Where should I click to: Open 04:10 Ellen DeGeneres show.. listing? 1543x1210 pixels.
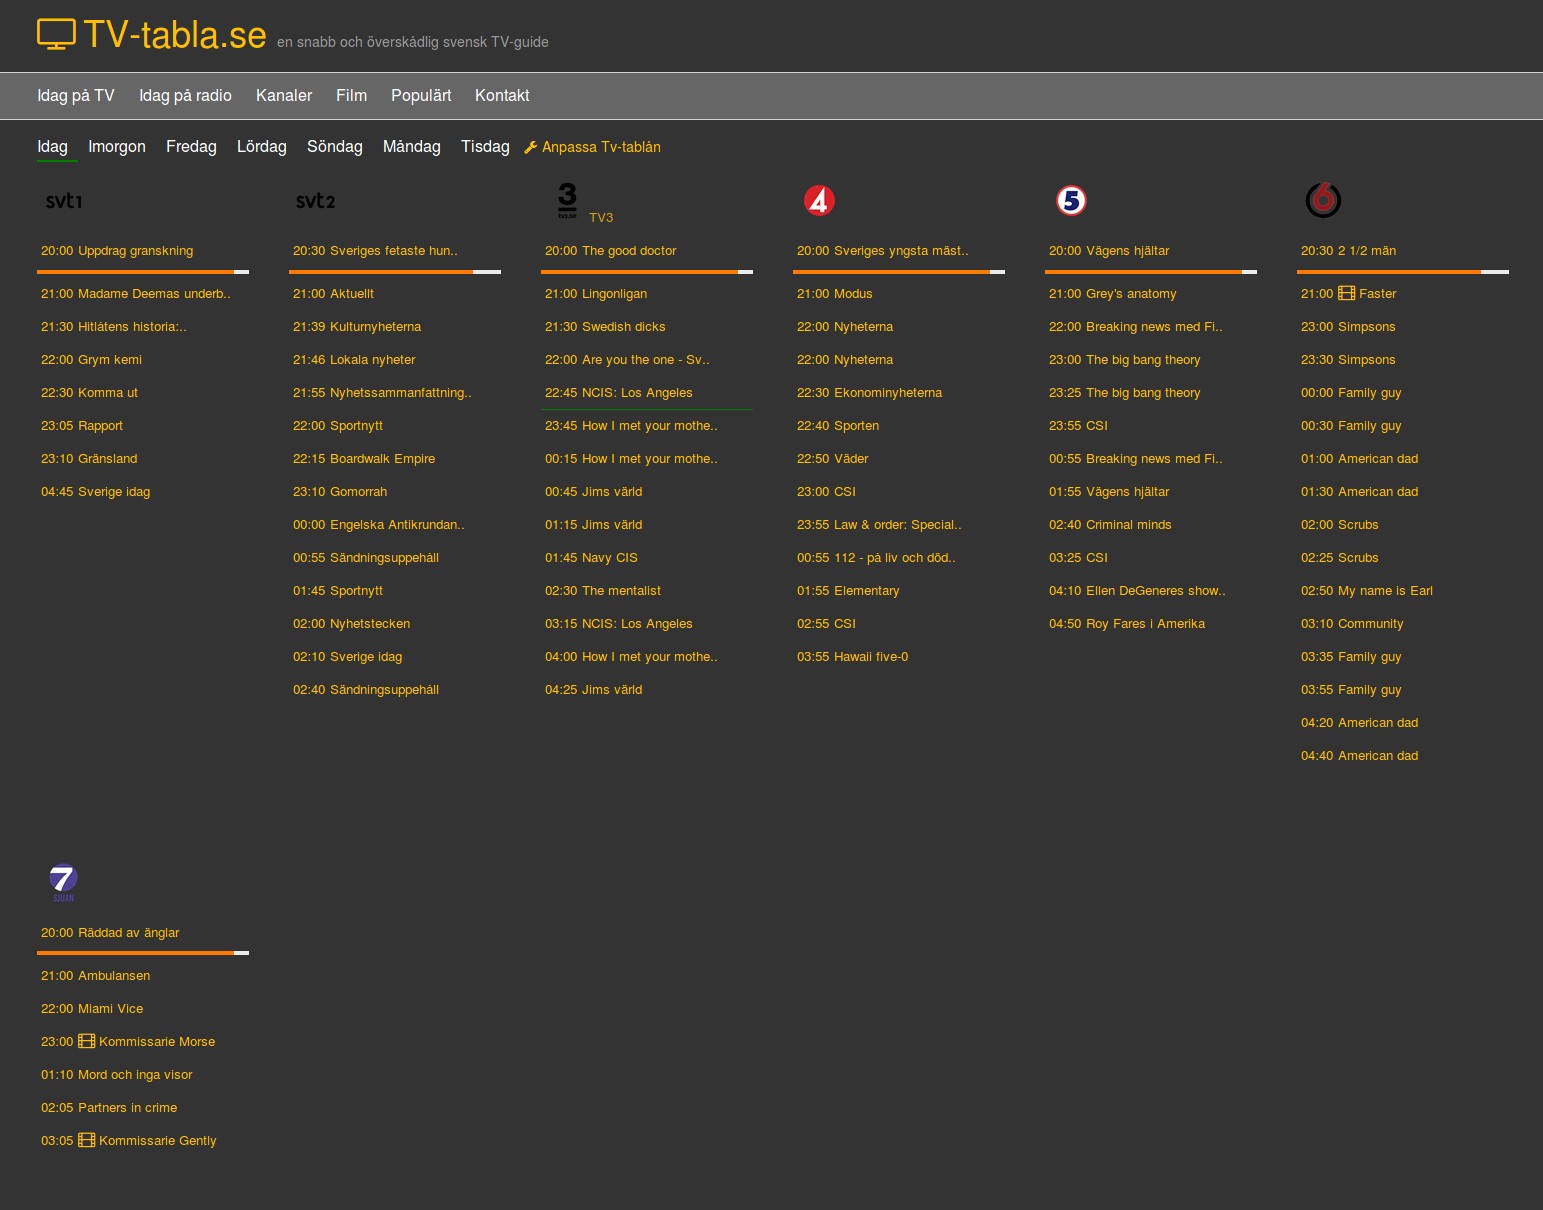pos(1137,591)
